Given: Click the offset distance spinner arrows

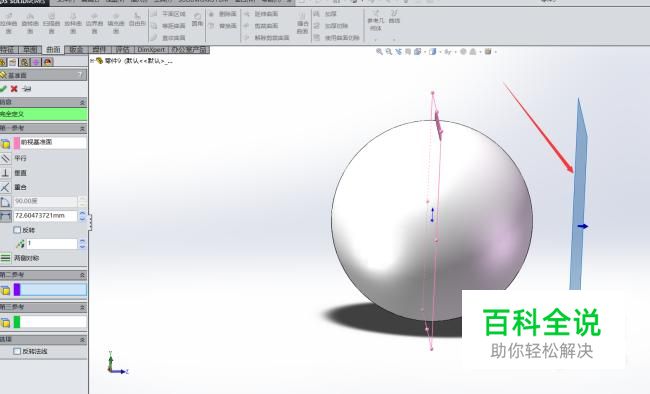Looking at the screenshot, I should (82, 216).
